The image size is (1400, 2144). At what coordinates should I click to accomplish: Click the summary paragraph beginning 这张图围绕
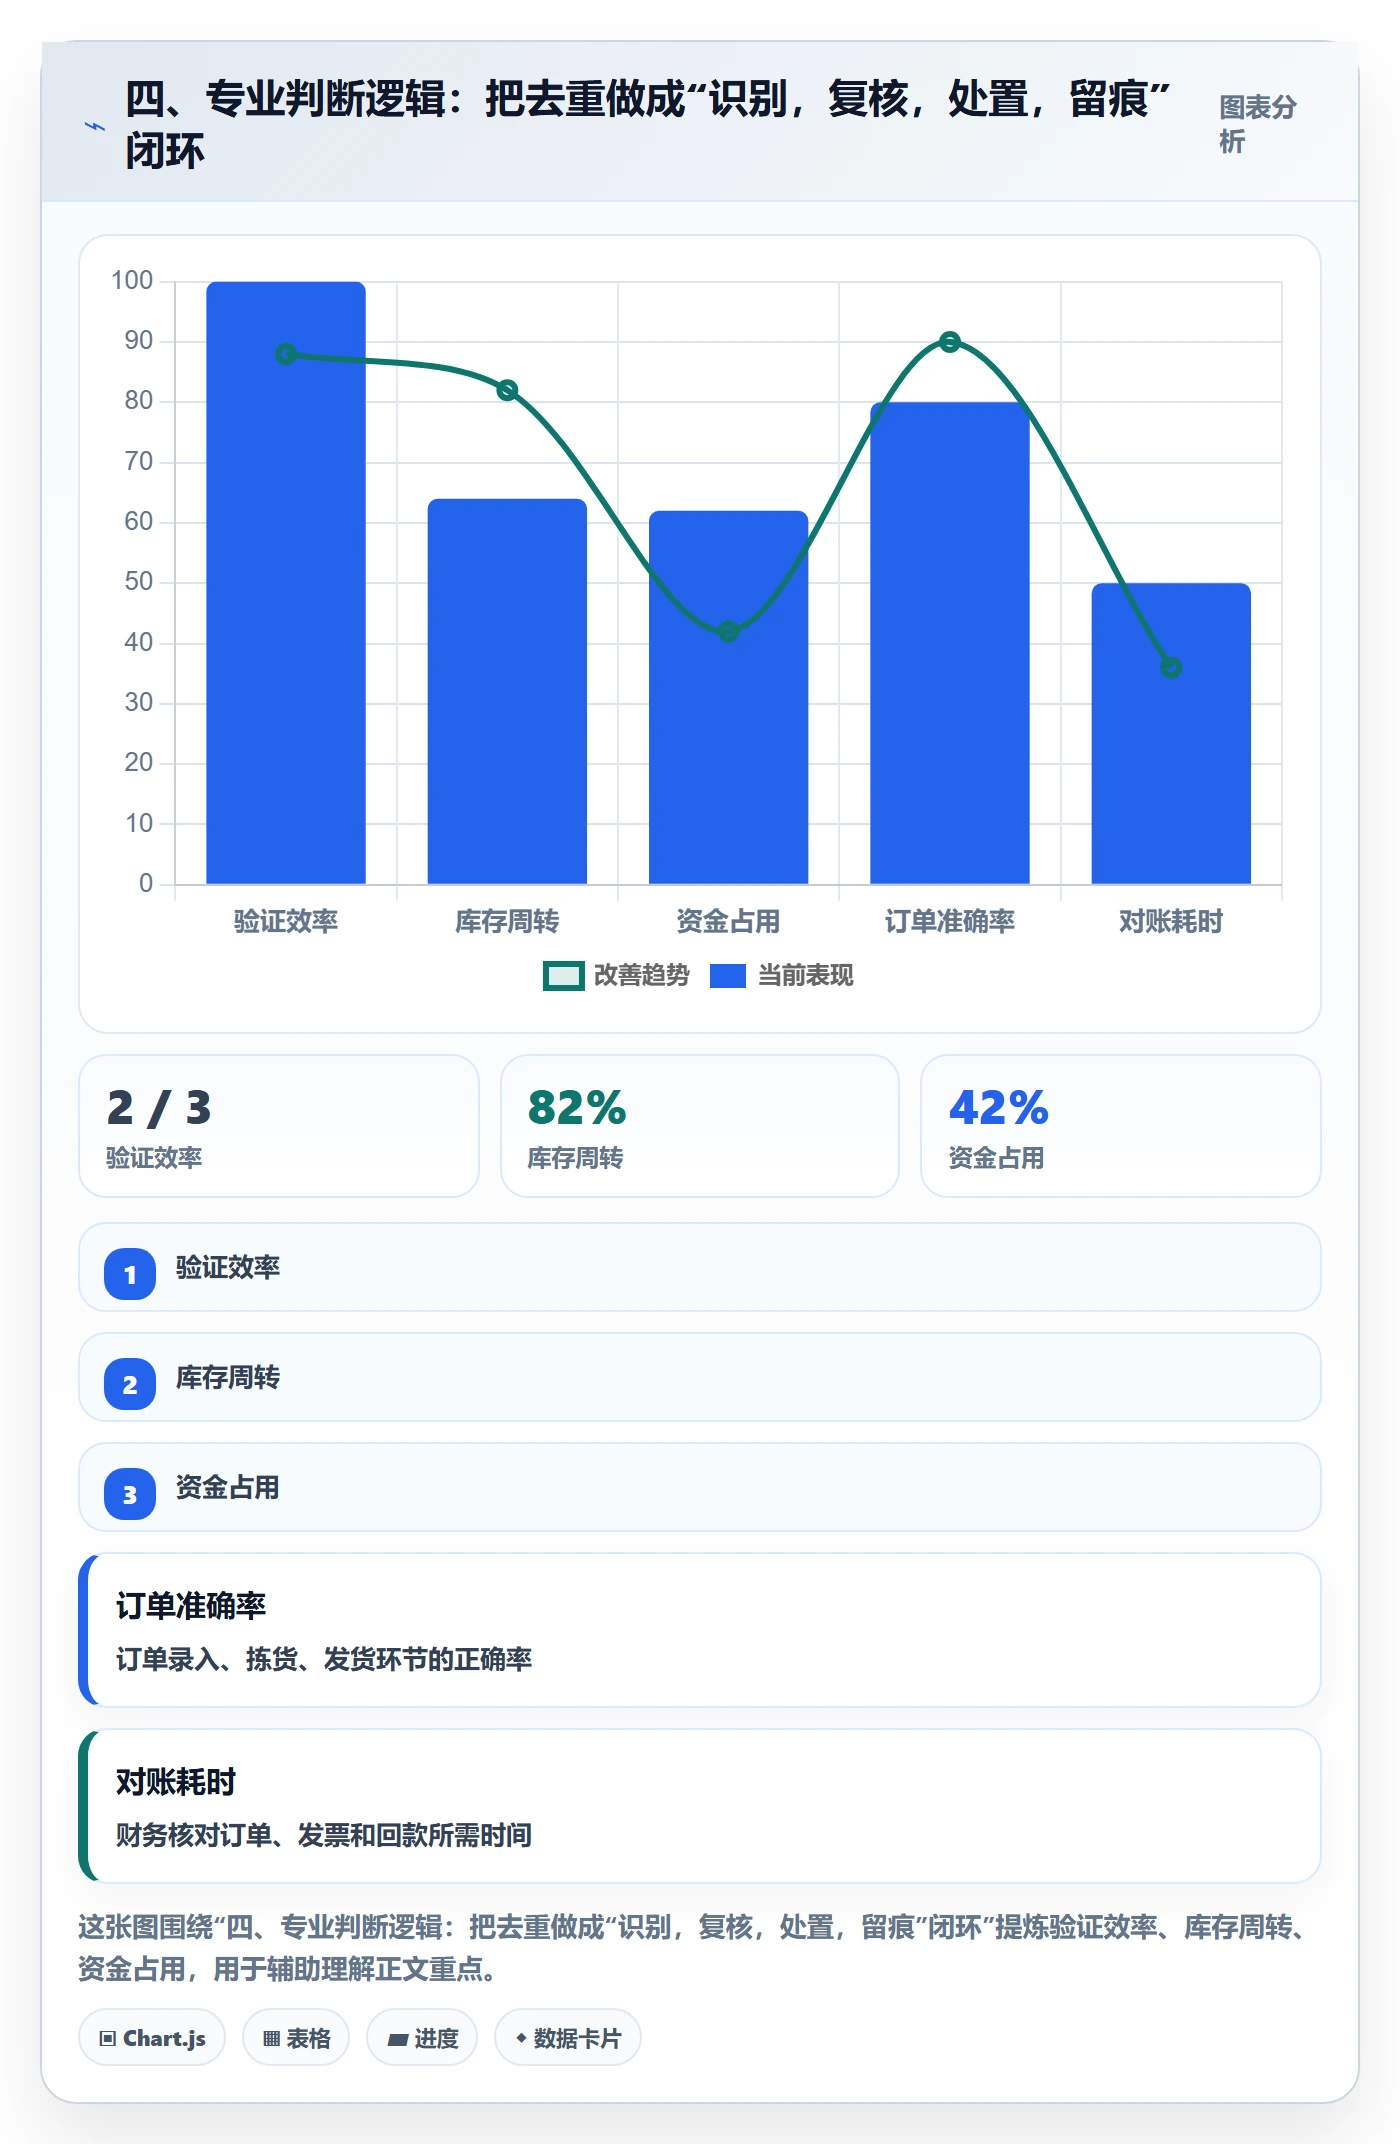click(x=694, y=1948)
